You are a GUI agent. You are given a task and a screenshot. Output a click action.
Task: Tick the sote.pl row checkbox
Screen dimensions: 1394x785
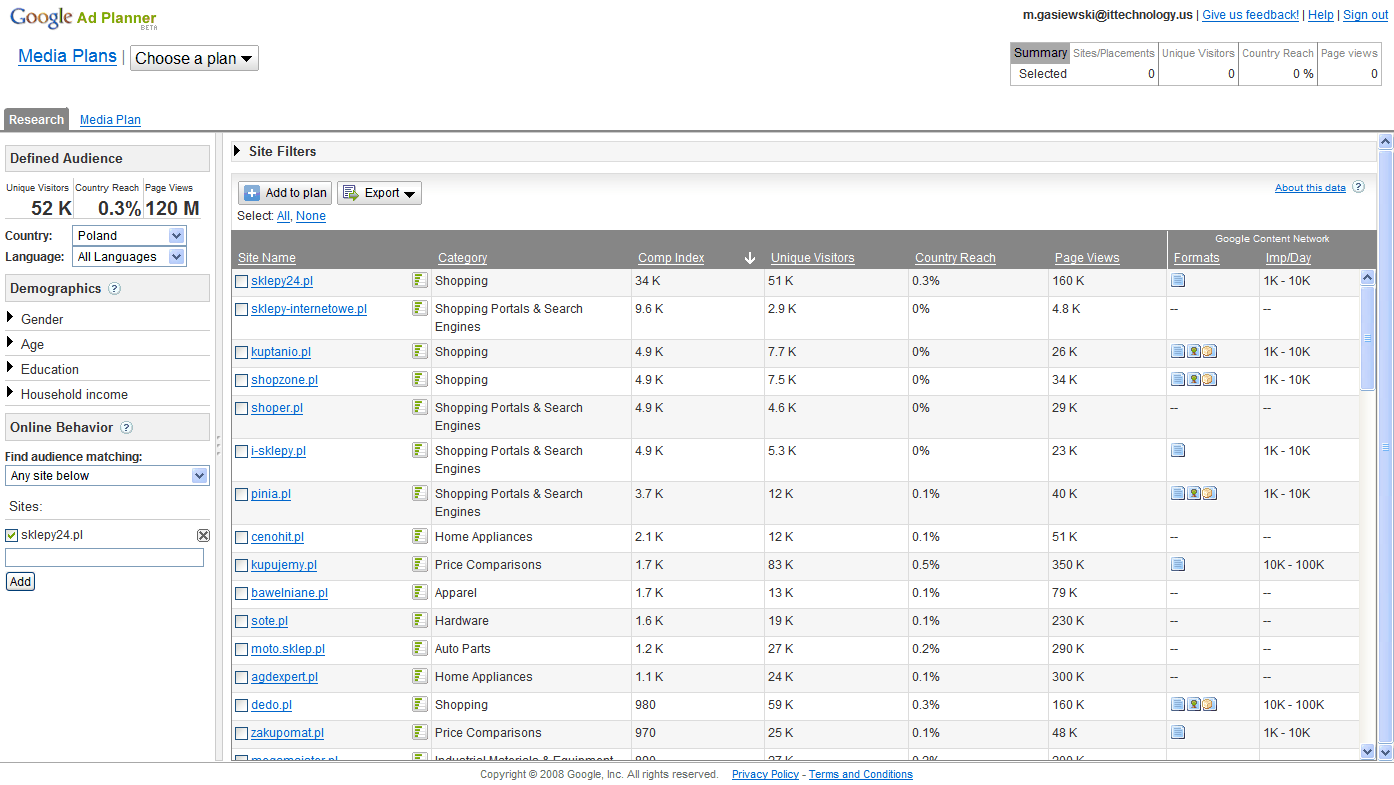[241, 622]
